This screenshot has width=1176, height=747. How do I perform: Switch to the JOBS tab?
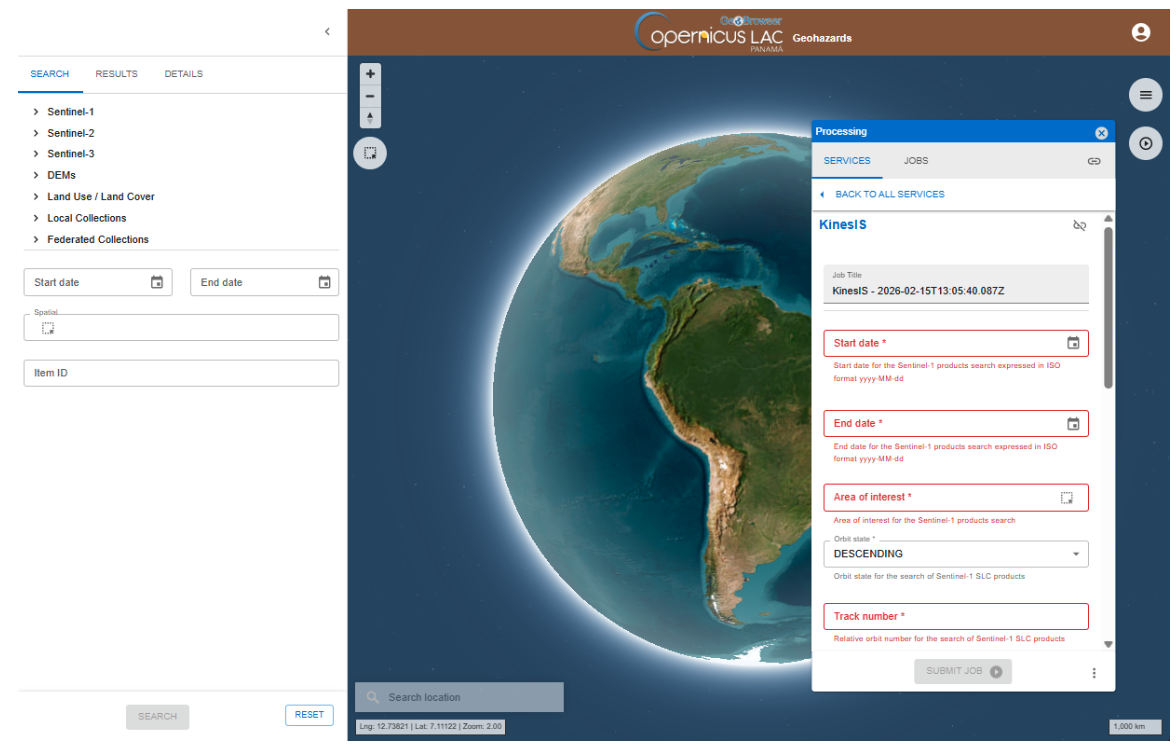(x=915, y=161)
